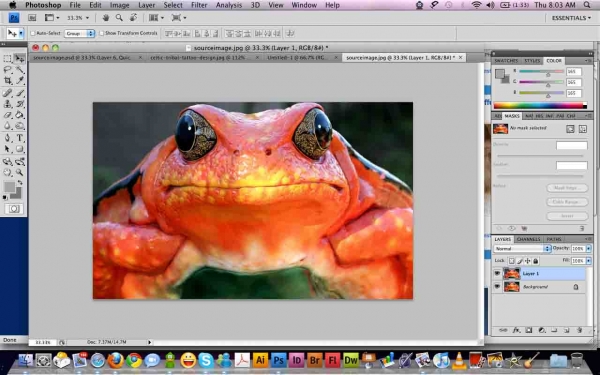The width and height of the screenshot is (600, 375).
Task: Enable the Auto-Select checkbox
Action: (x=33, y=33)
